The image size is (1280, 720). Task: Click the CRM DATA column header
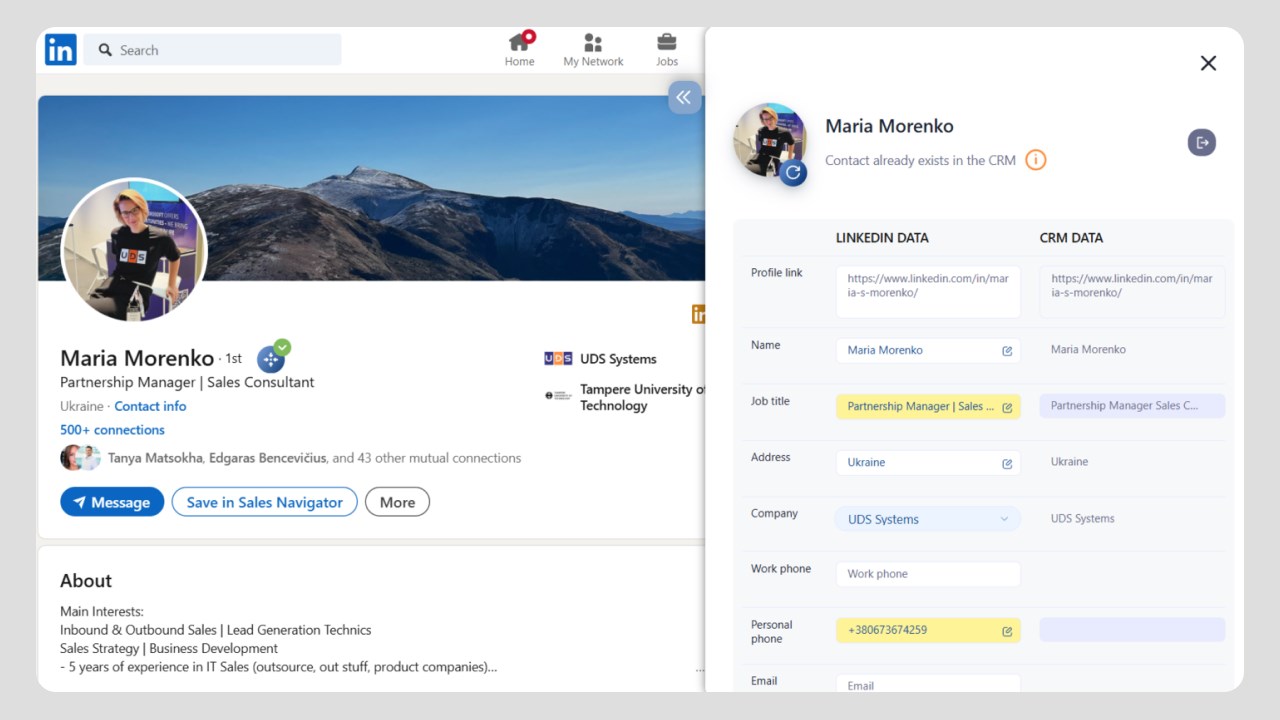point(1071,238)
